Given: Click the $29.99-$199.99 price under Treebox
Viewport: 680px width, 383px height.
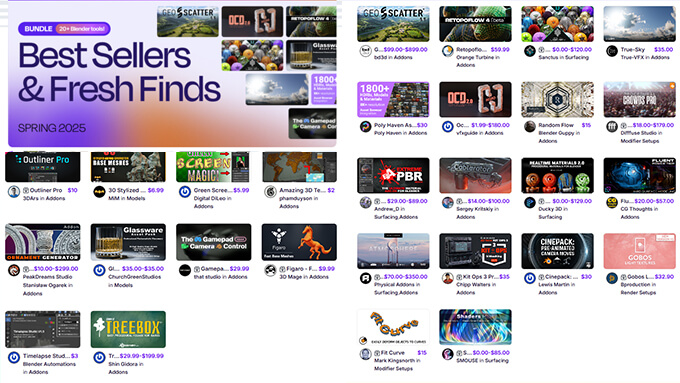Looking at the screenshot, I should coord(142,356).
